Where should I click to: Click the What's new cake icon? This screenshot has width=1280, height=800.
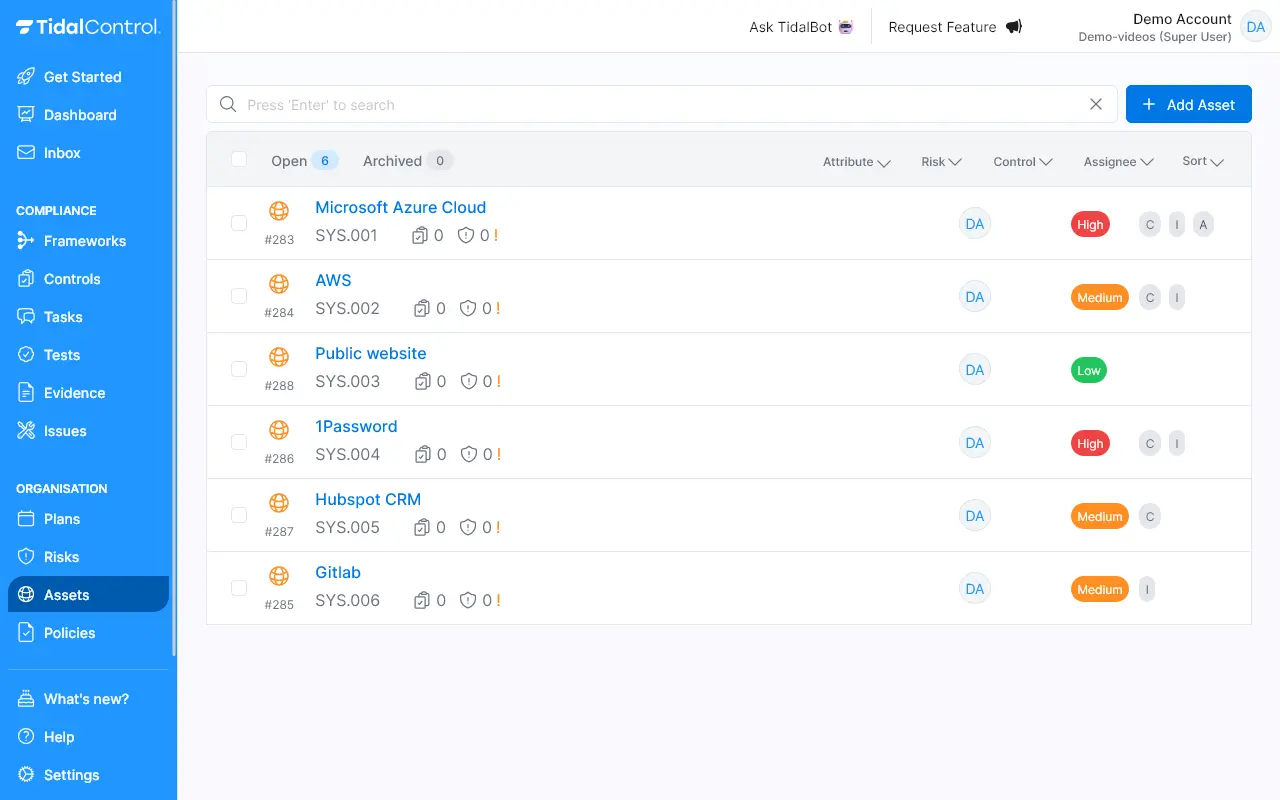tap(26, 699)
